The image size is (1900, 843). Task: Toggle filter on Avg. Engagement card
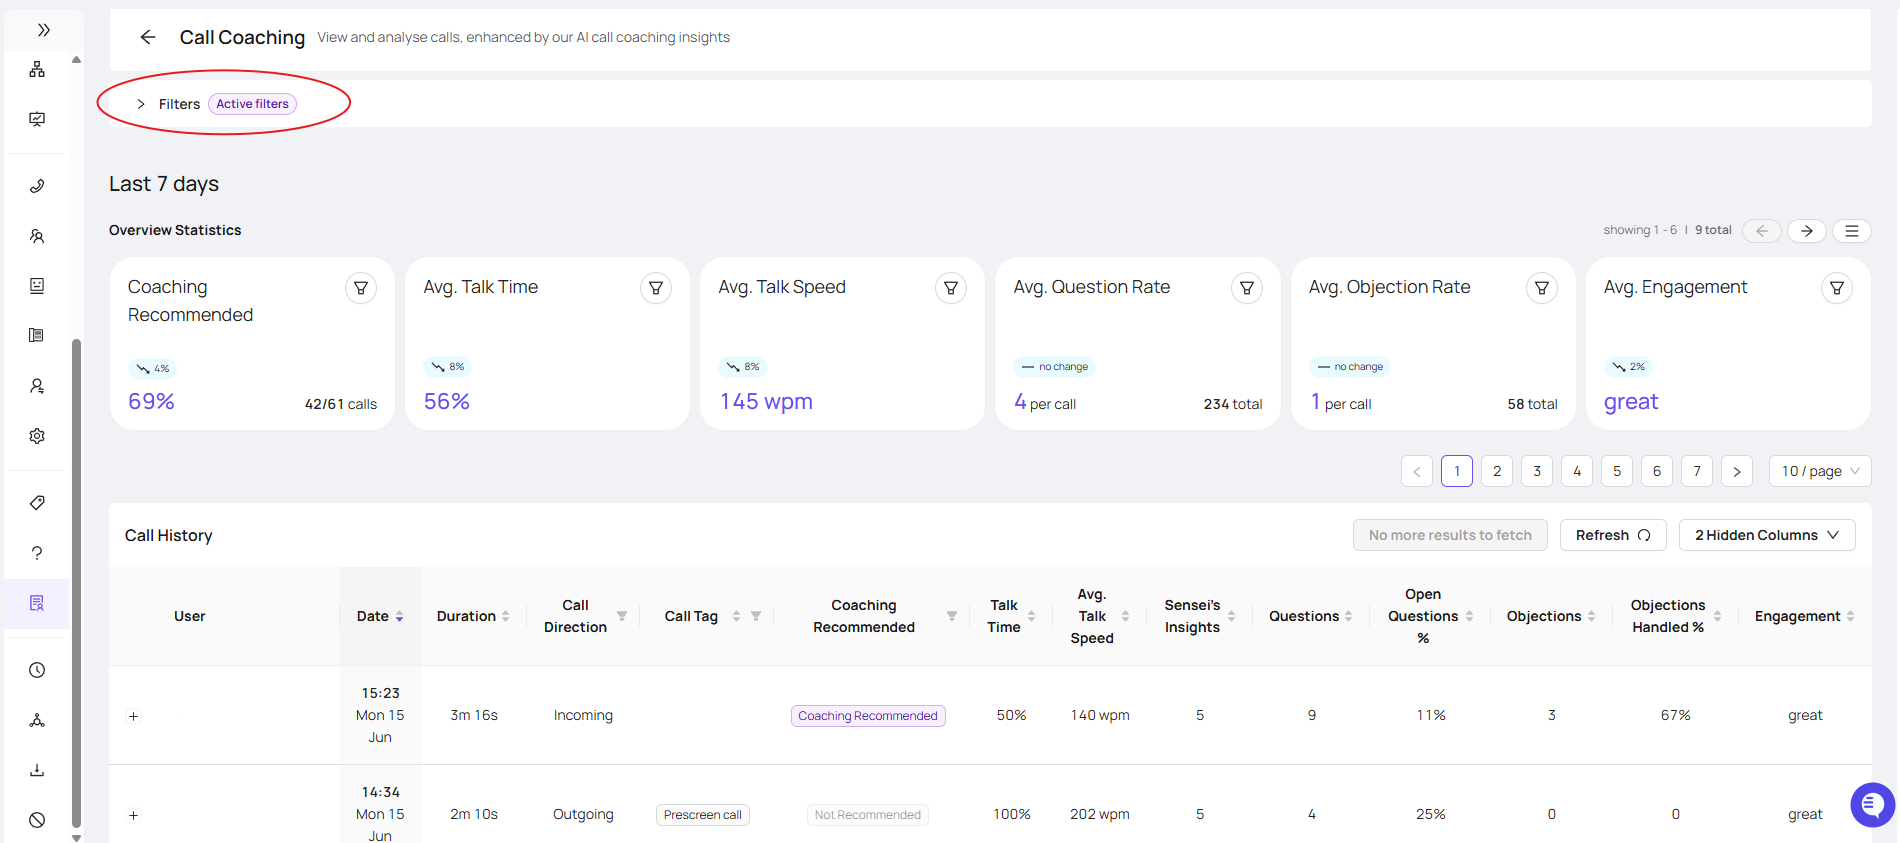click(1837, 288)
